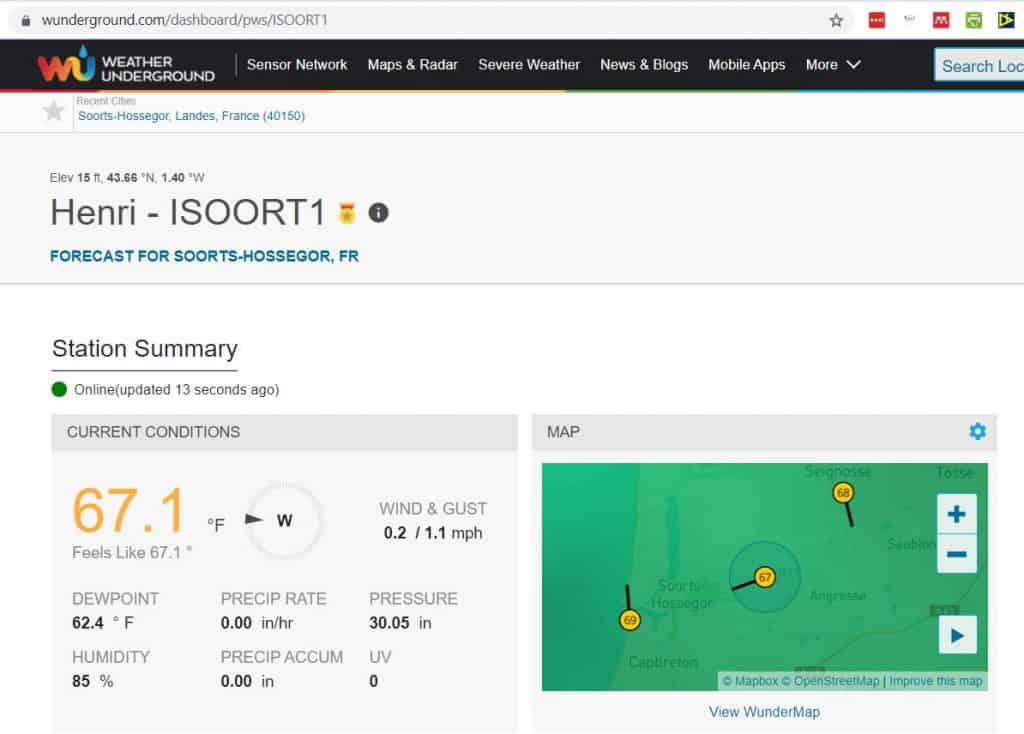The image size is (1024, 734).
Task: Click the °F temperature unit label
Action: [x=216, y=524]
